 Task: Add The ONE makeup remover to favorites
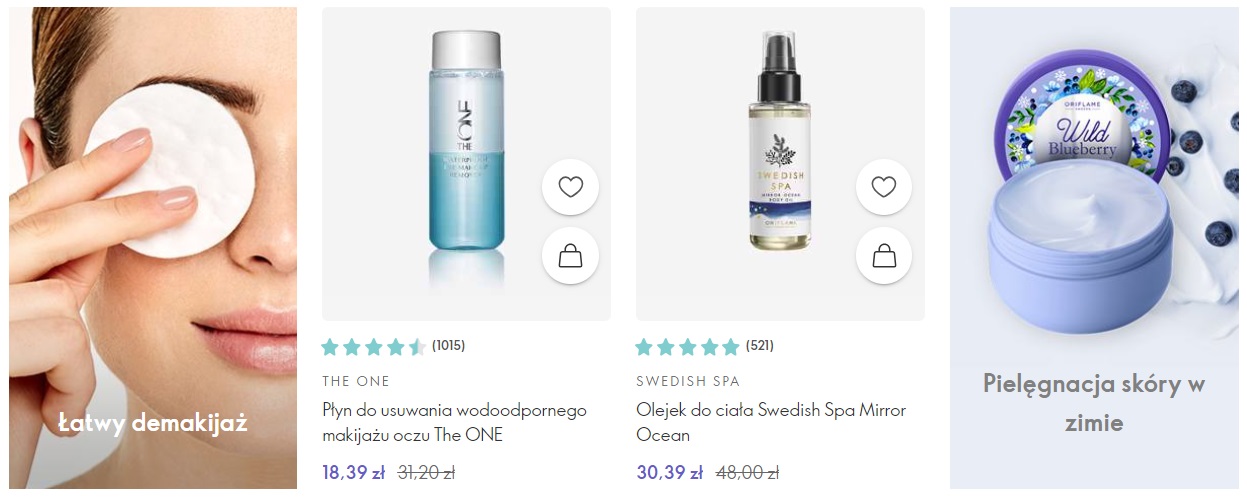570,187
